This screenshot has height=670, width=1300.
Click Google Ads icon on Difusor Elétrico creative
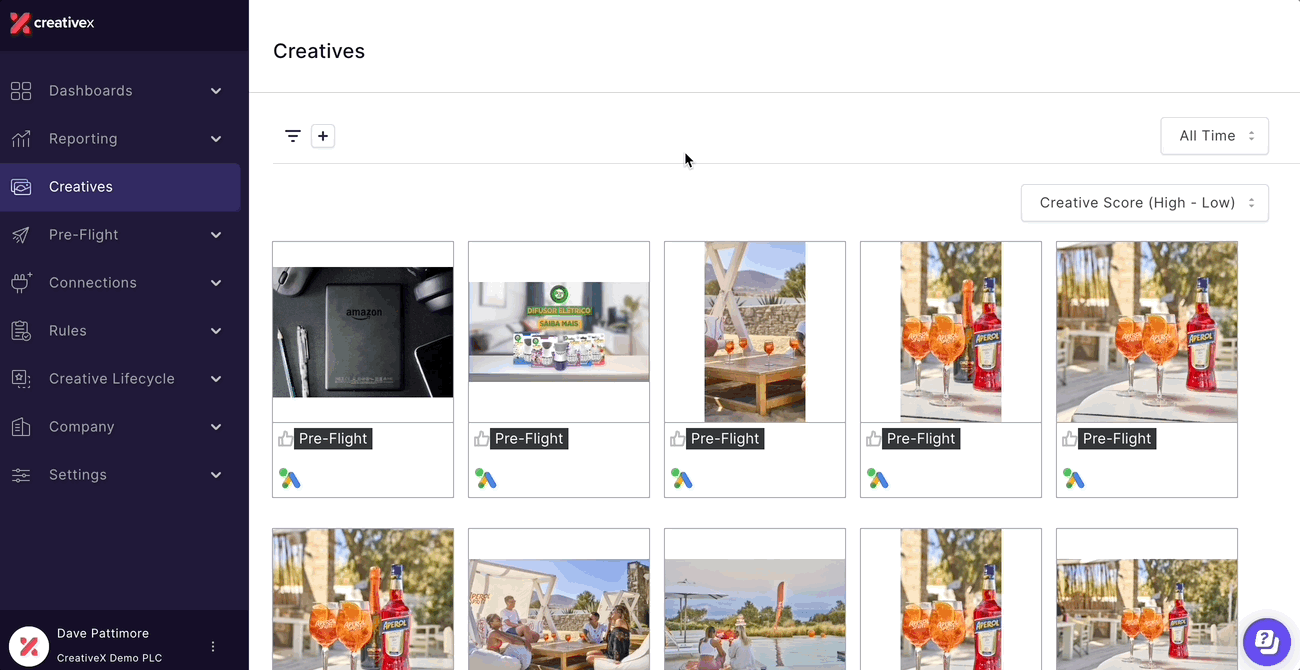point(486,479)
